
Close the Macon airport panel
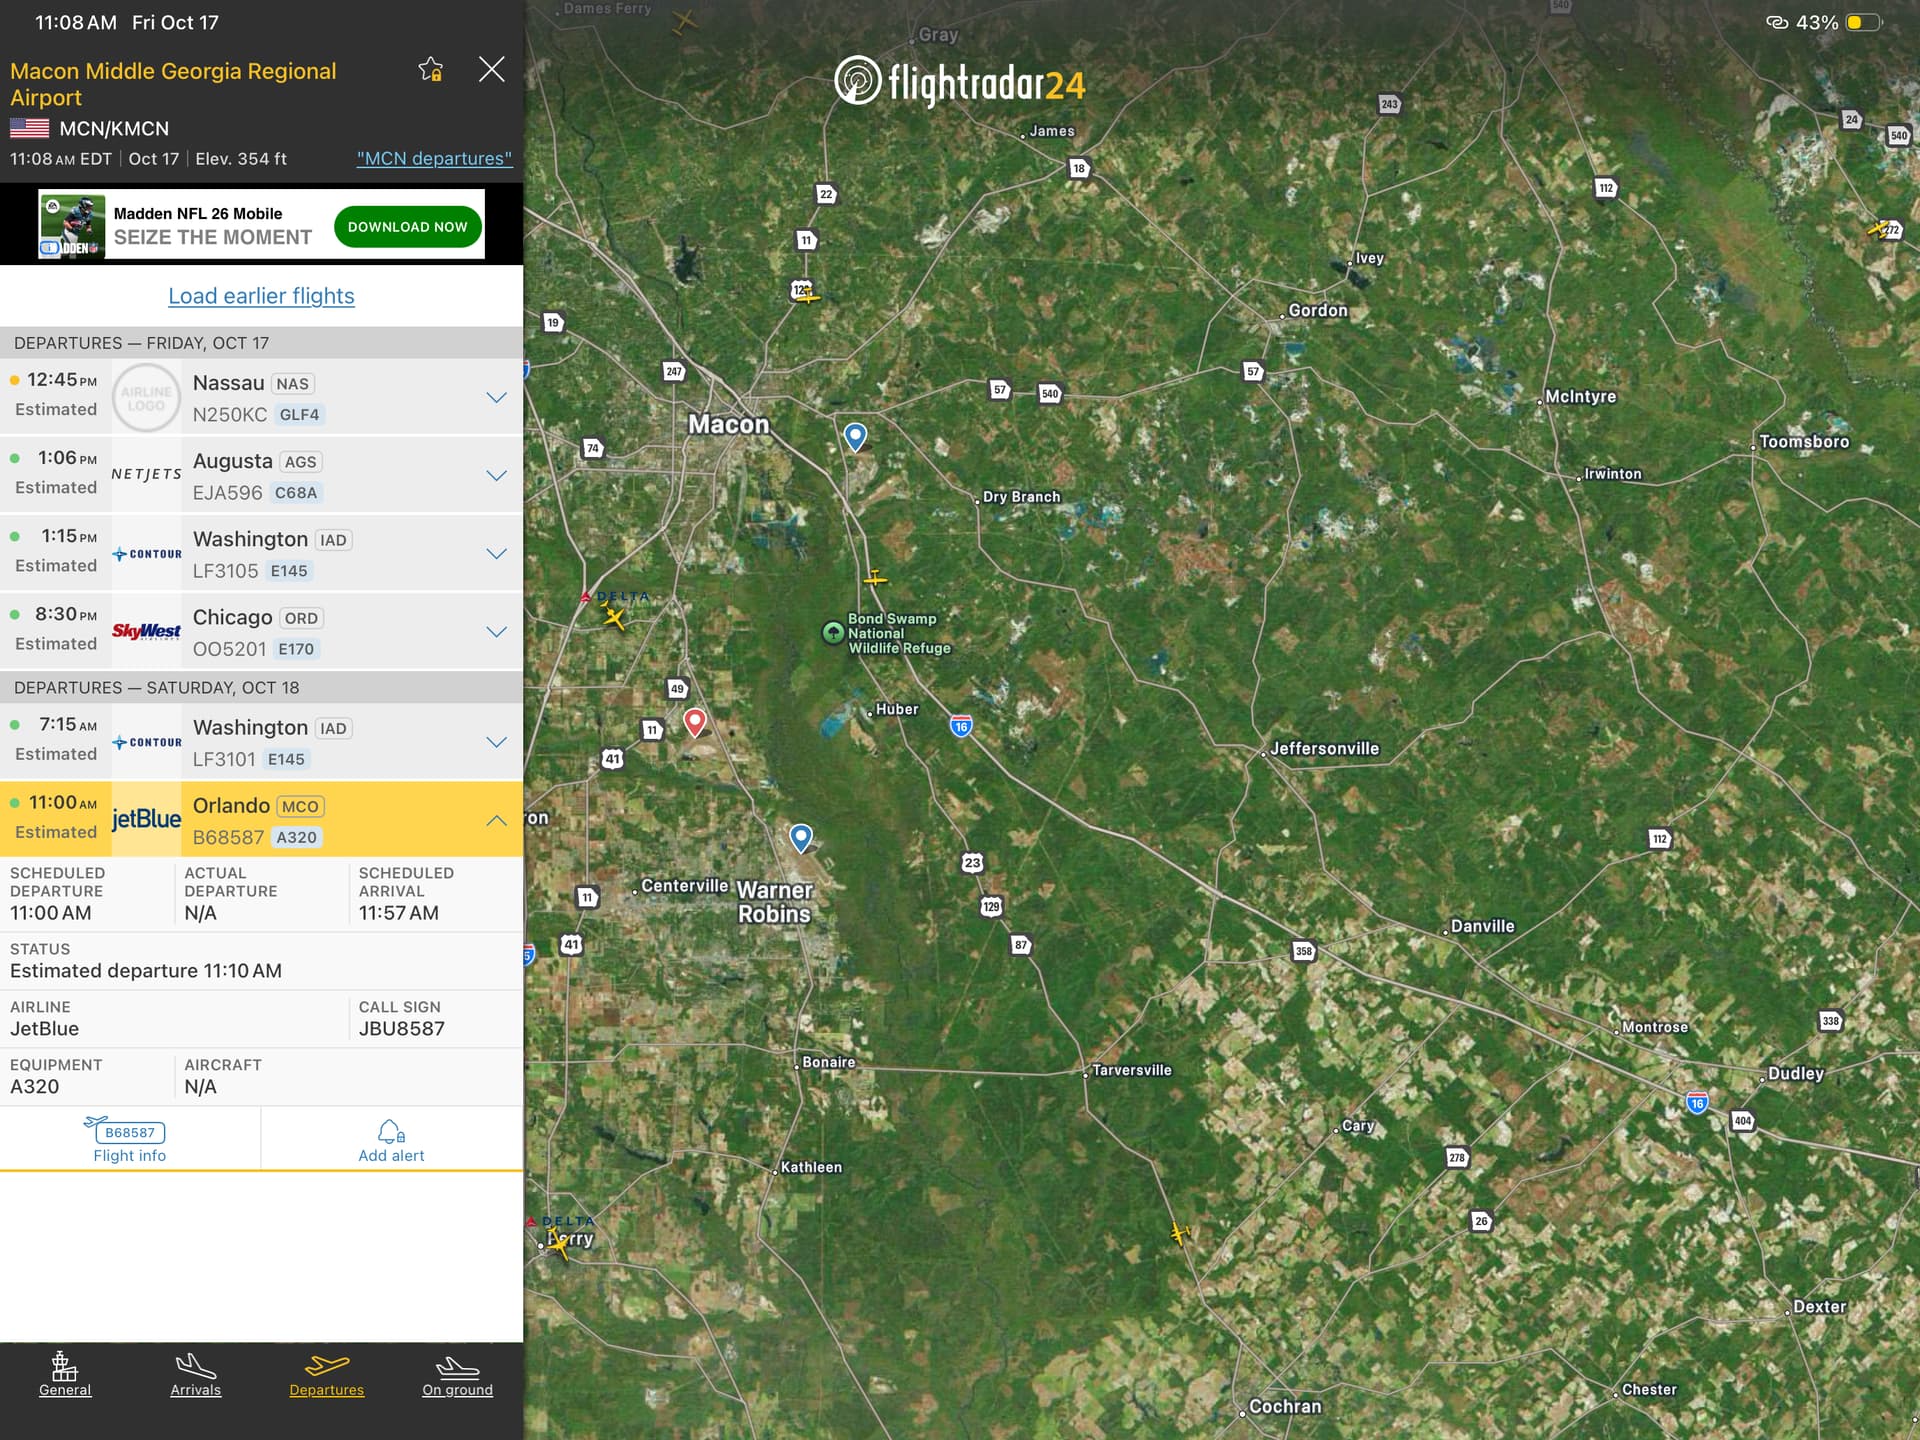(491, 69)
